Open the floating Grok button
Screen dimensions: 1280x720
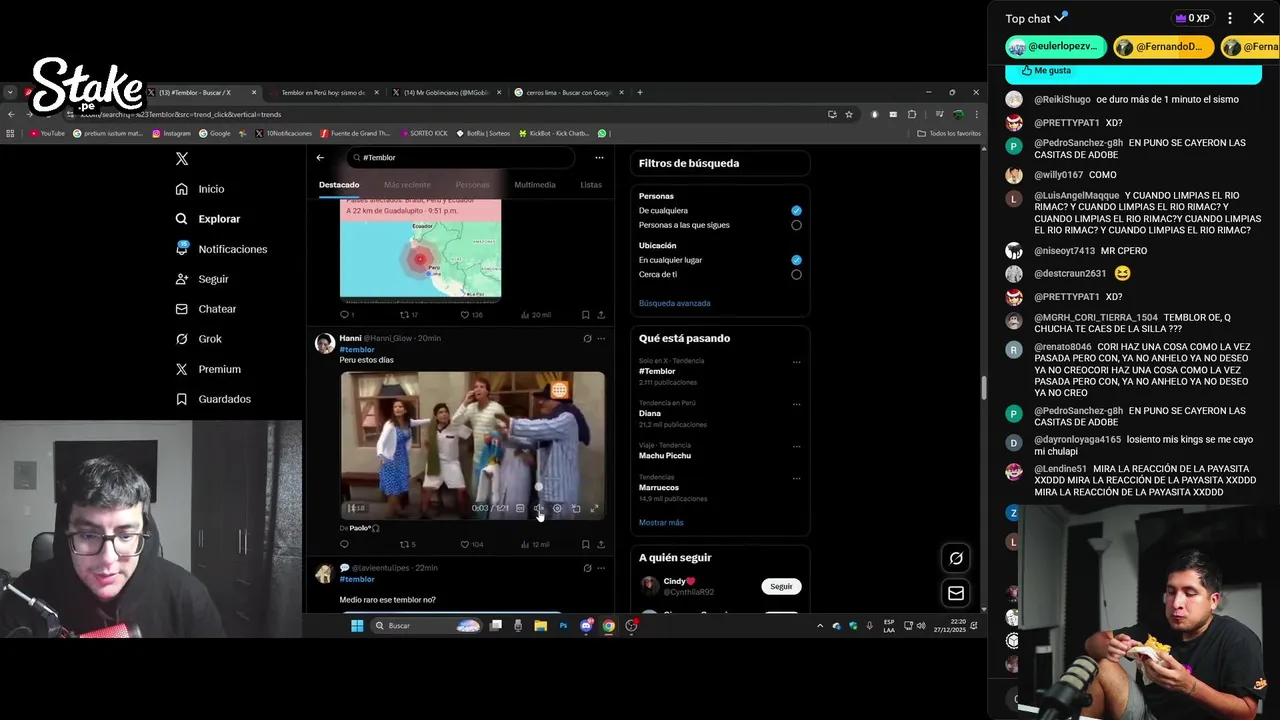click(x=956, y=559)
